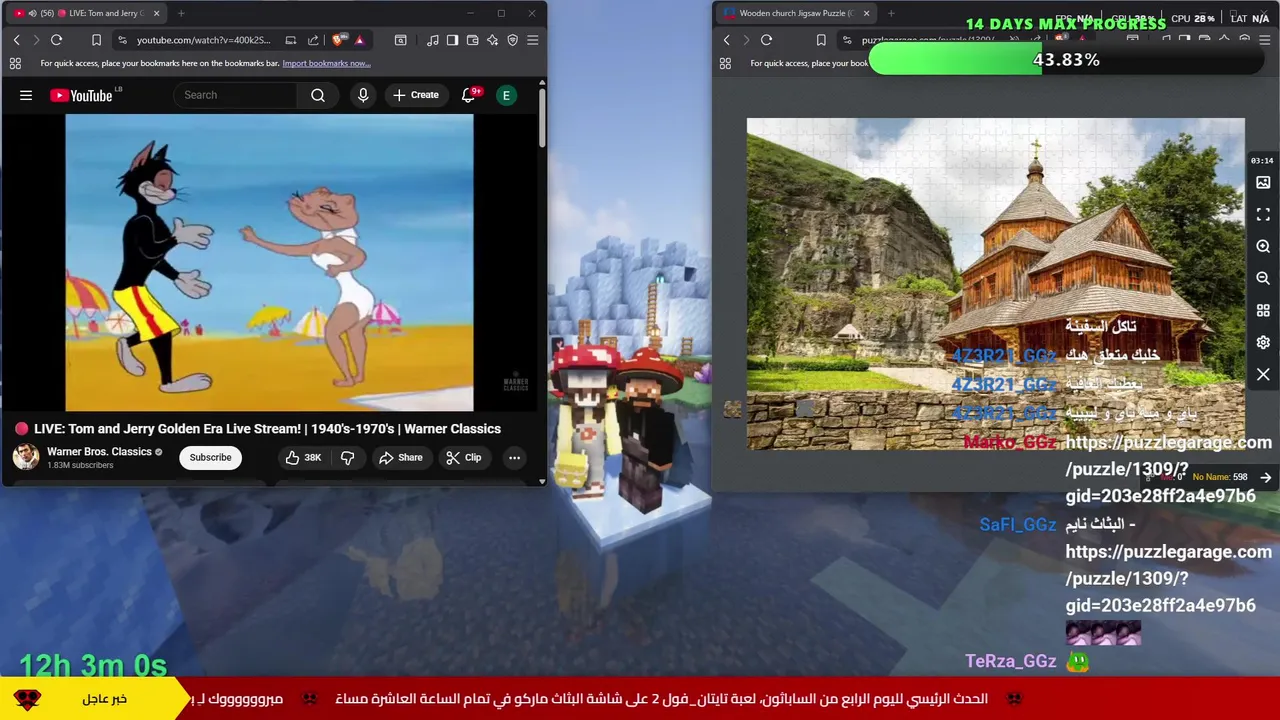Click the wooden church puzzle image
Screen dimensions: 1280x720
coord(996,284)
